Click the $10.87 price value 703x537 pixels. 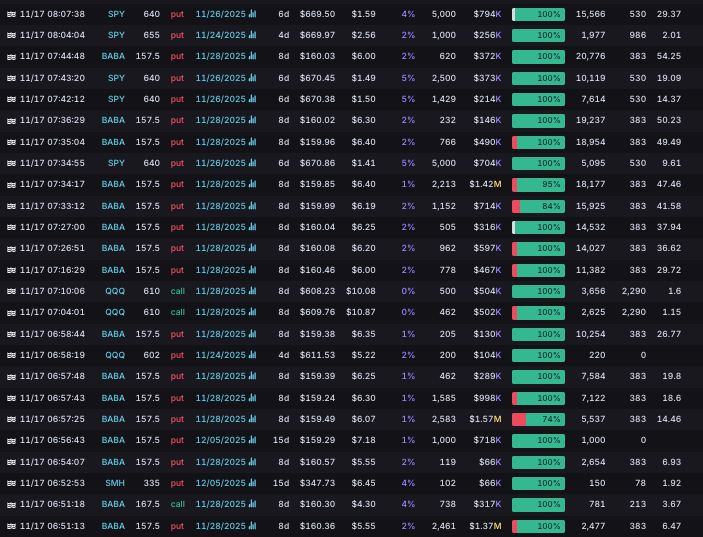tap(360, 312)
